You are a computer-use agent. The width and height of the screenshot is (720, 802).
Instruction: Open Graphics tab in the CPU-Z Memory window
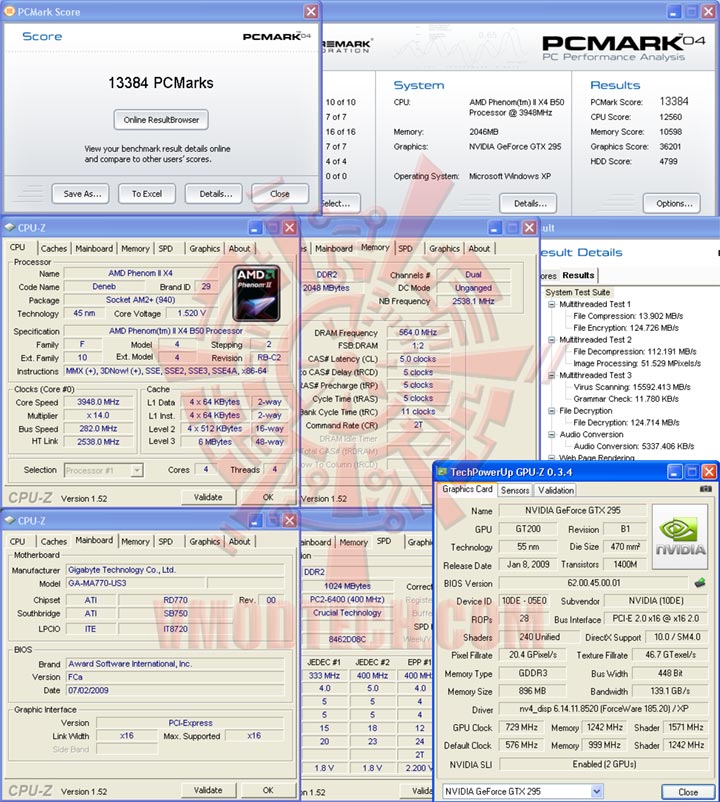444,249
